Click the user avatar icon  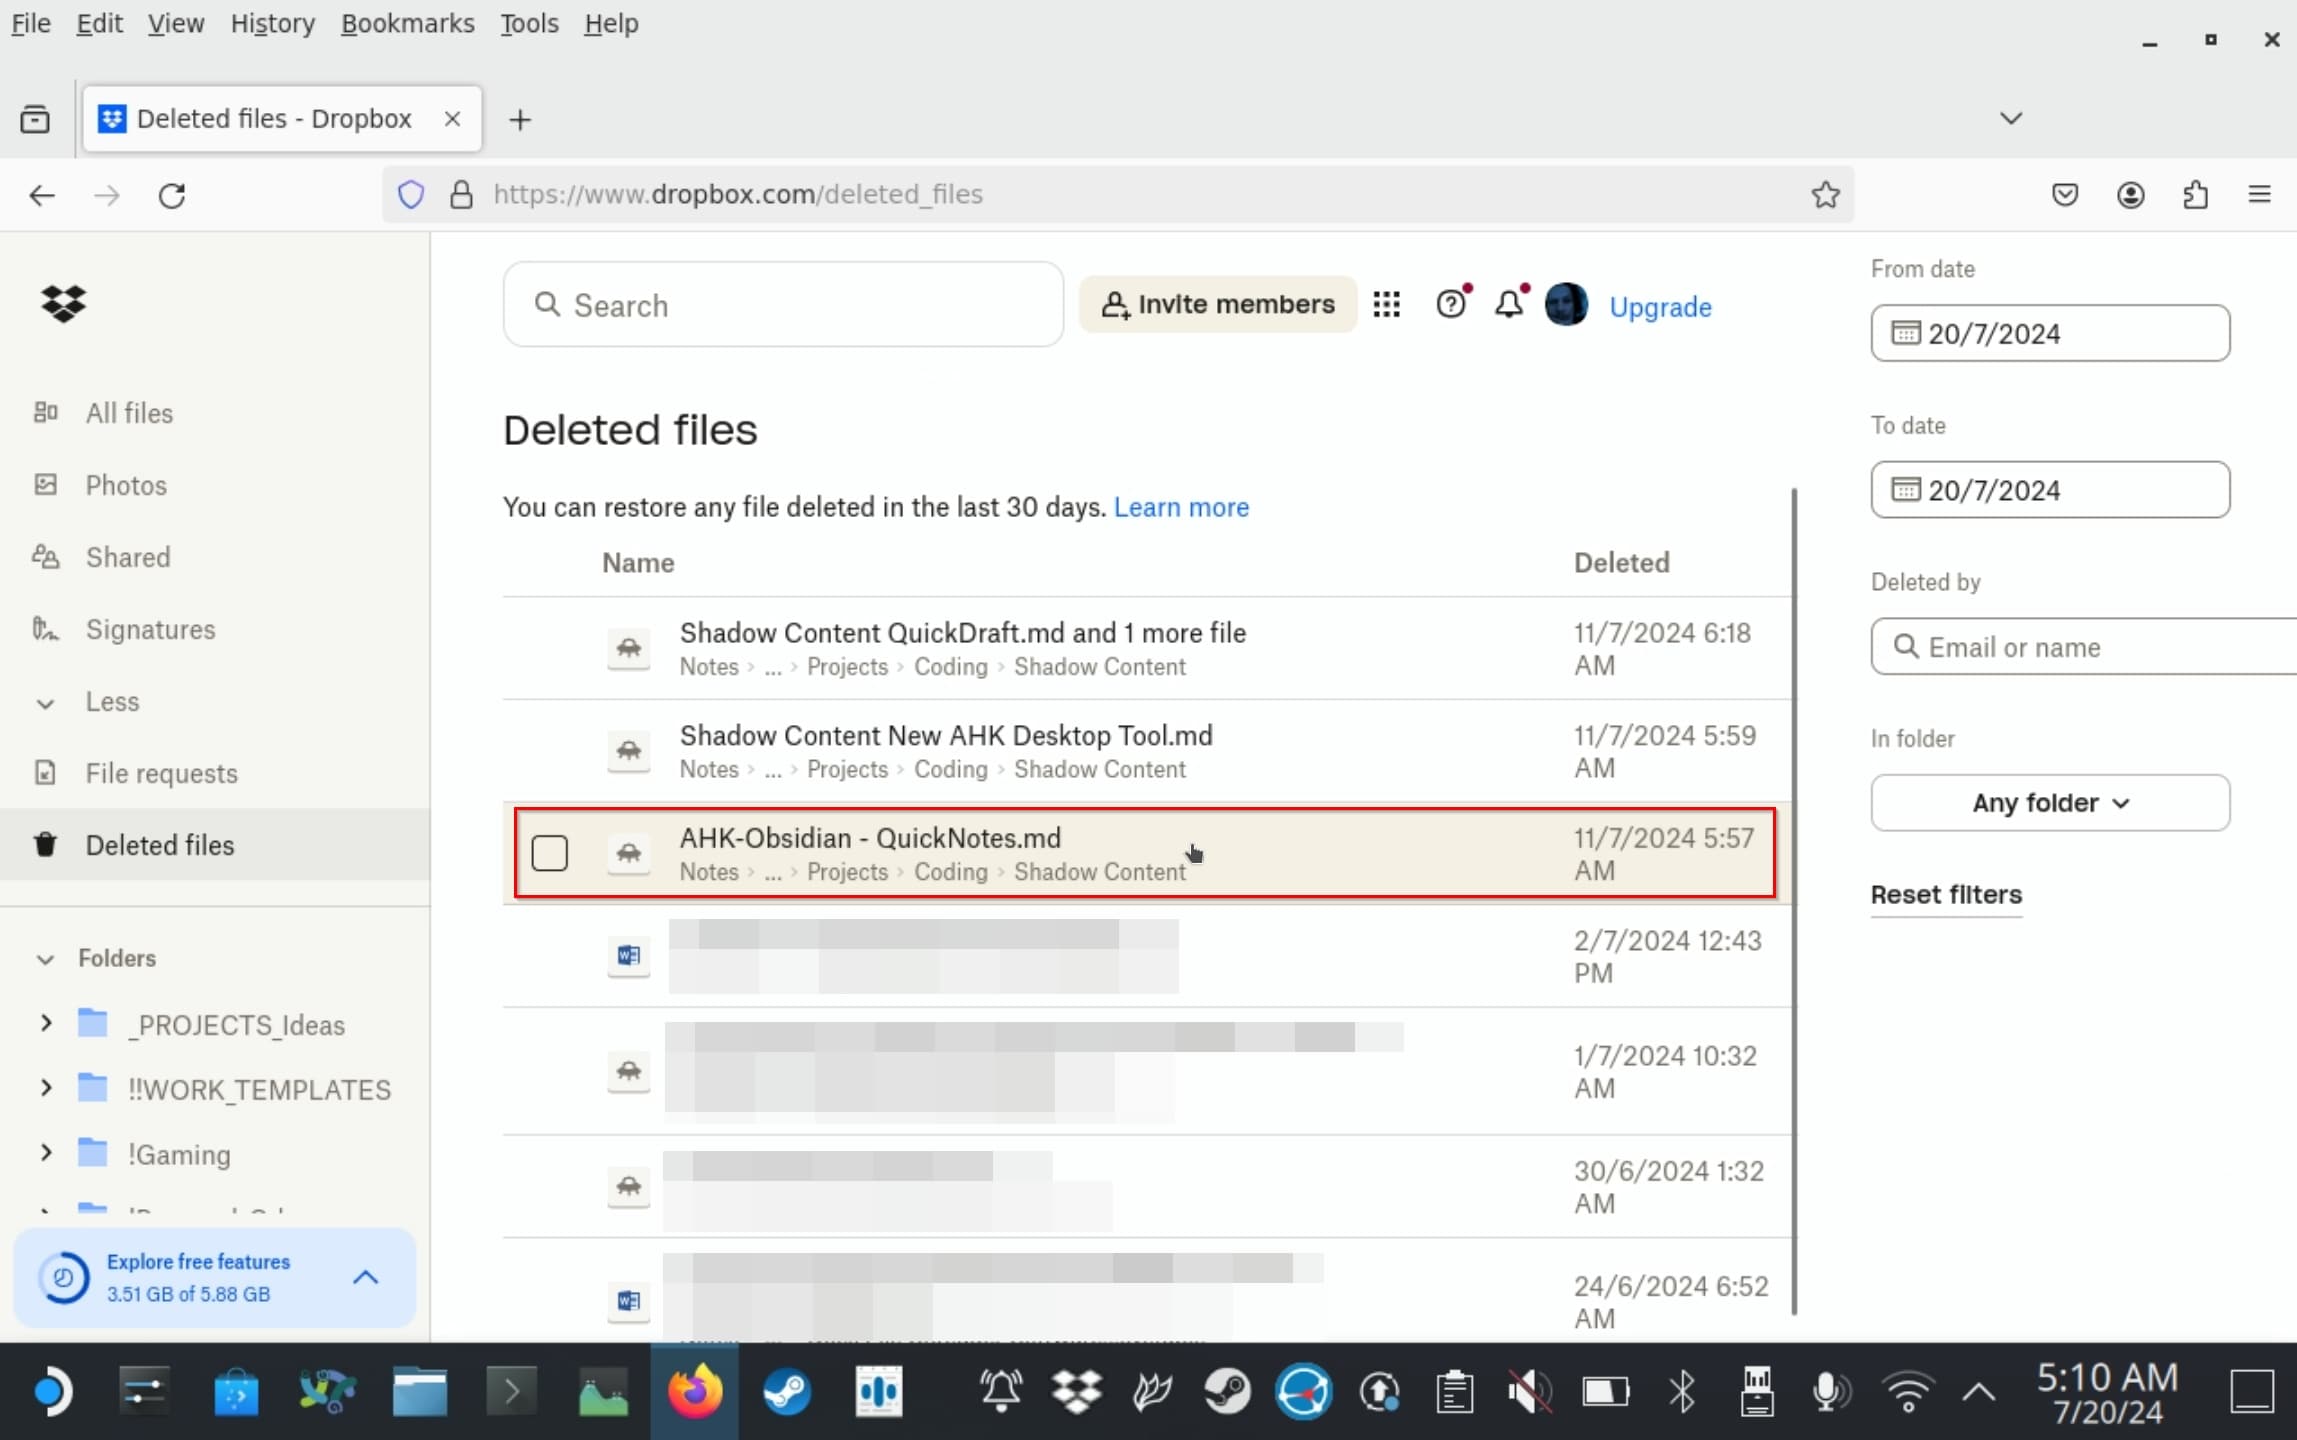tap(1565, 305)
